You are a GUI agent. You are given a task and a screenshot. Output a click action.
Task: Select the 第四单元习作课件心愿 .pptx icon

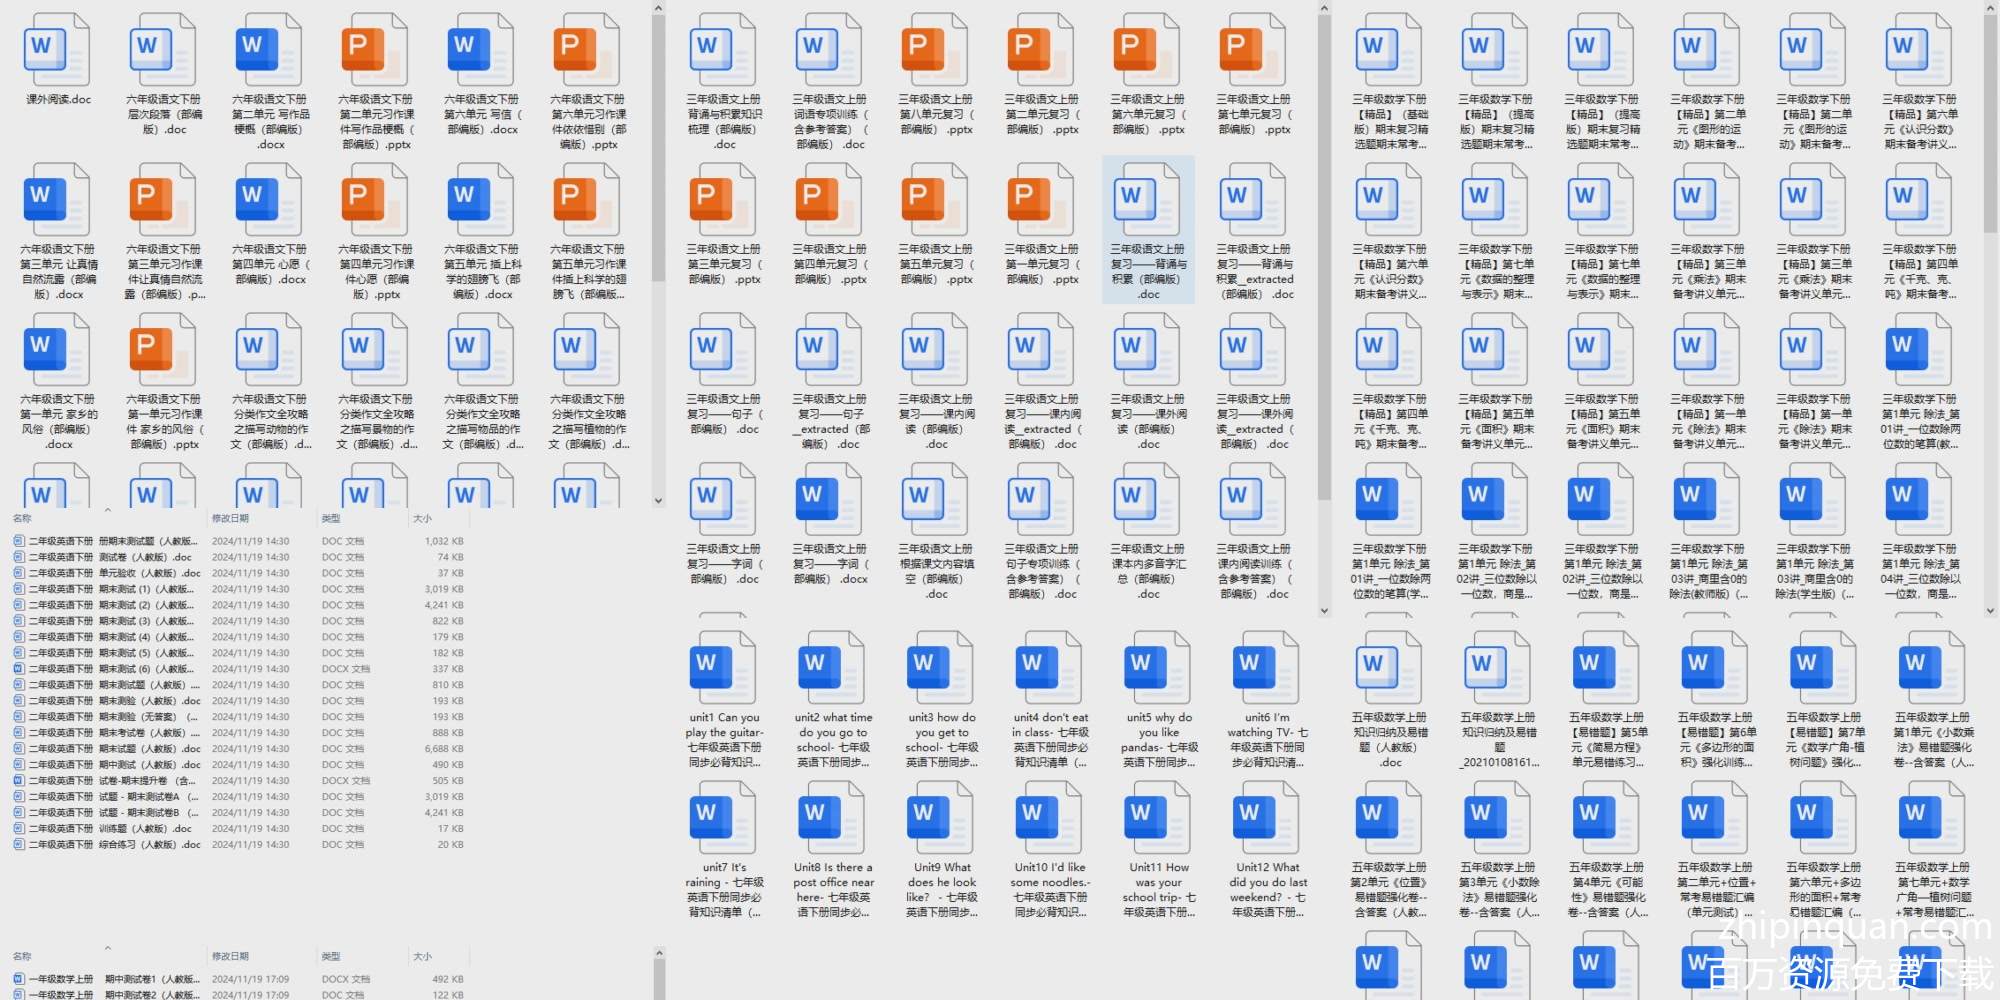376,199
